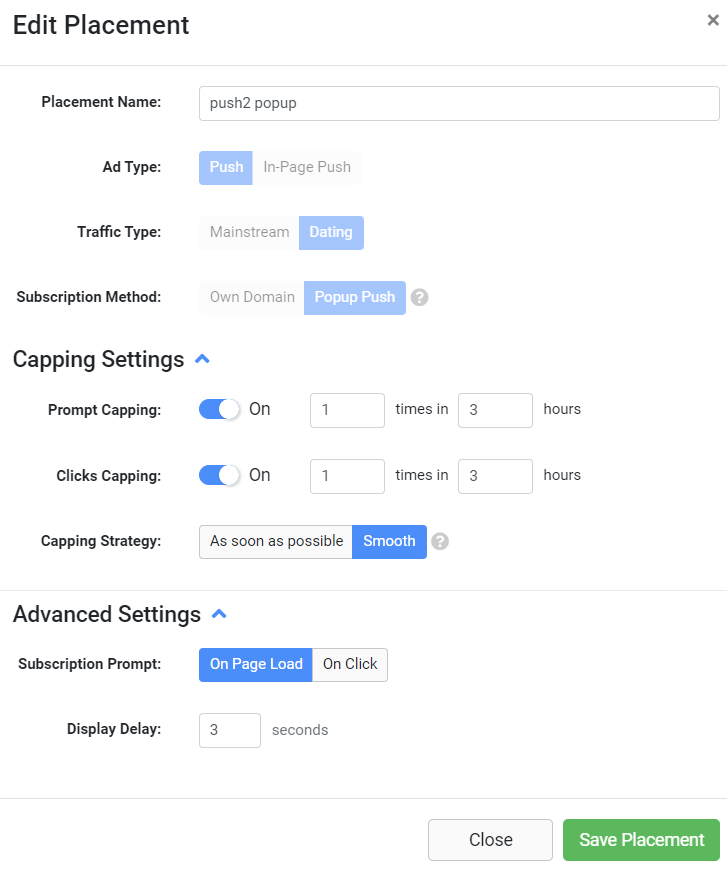Close the Edit Placement dialog with X
The height and width of the screenshot is (869, 727).
pyautogui.click(x=713, y=20)
